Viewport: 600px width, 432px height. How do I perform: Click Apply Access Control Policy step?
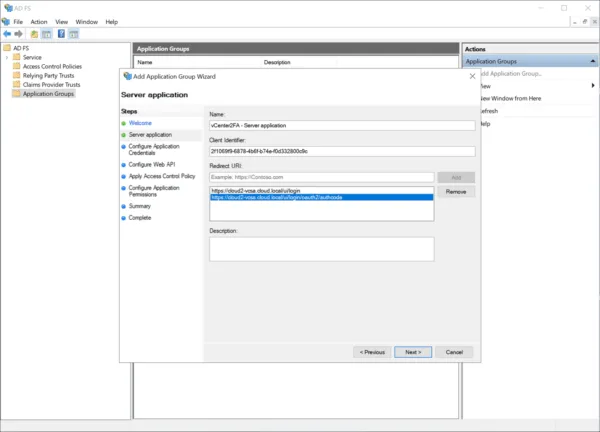[162, 176]
